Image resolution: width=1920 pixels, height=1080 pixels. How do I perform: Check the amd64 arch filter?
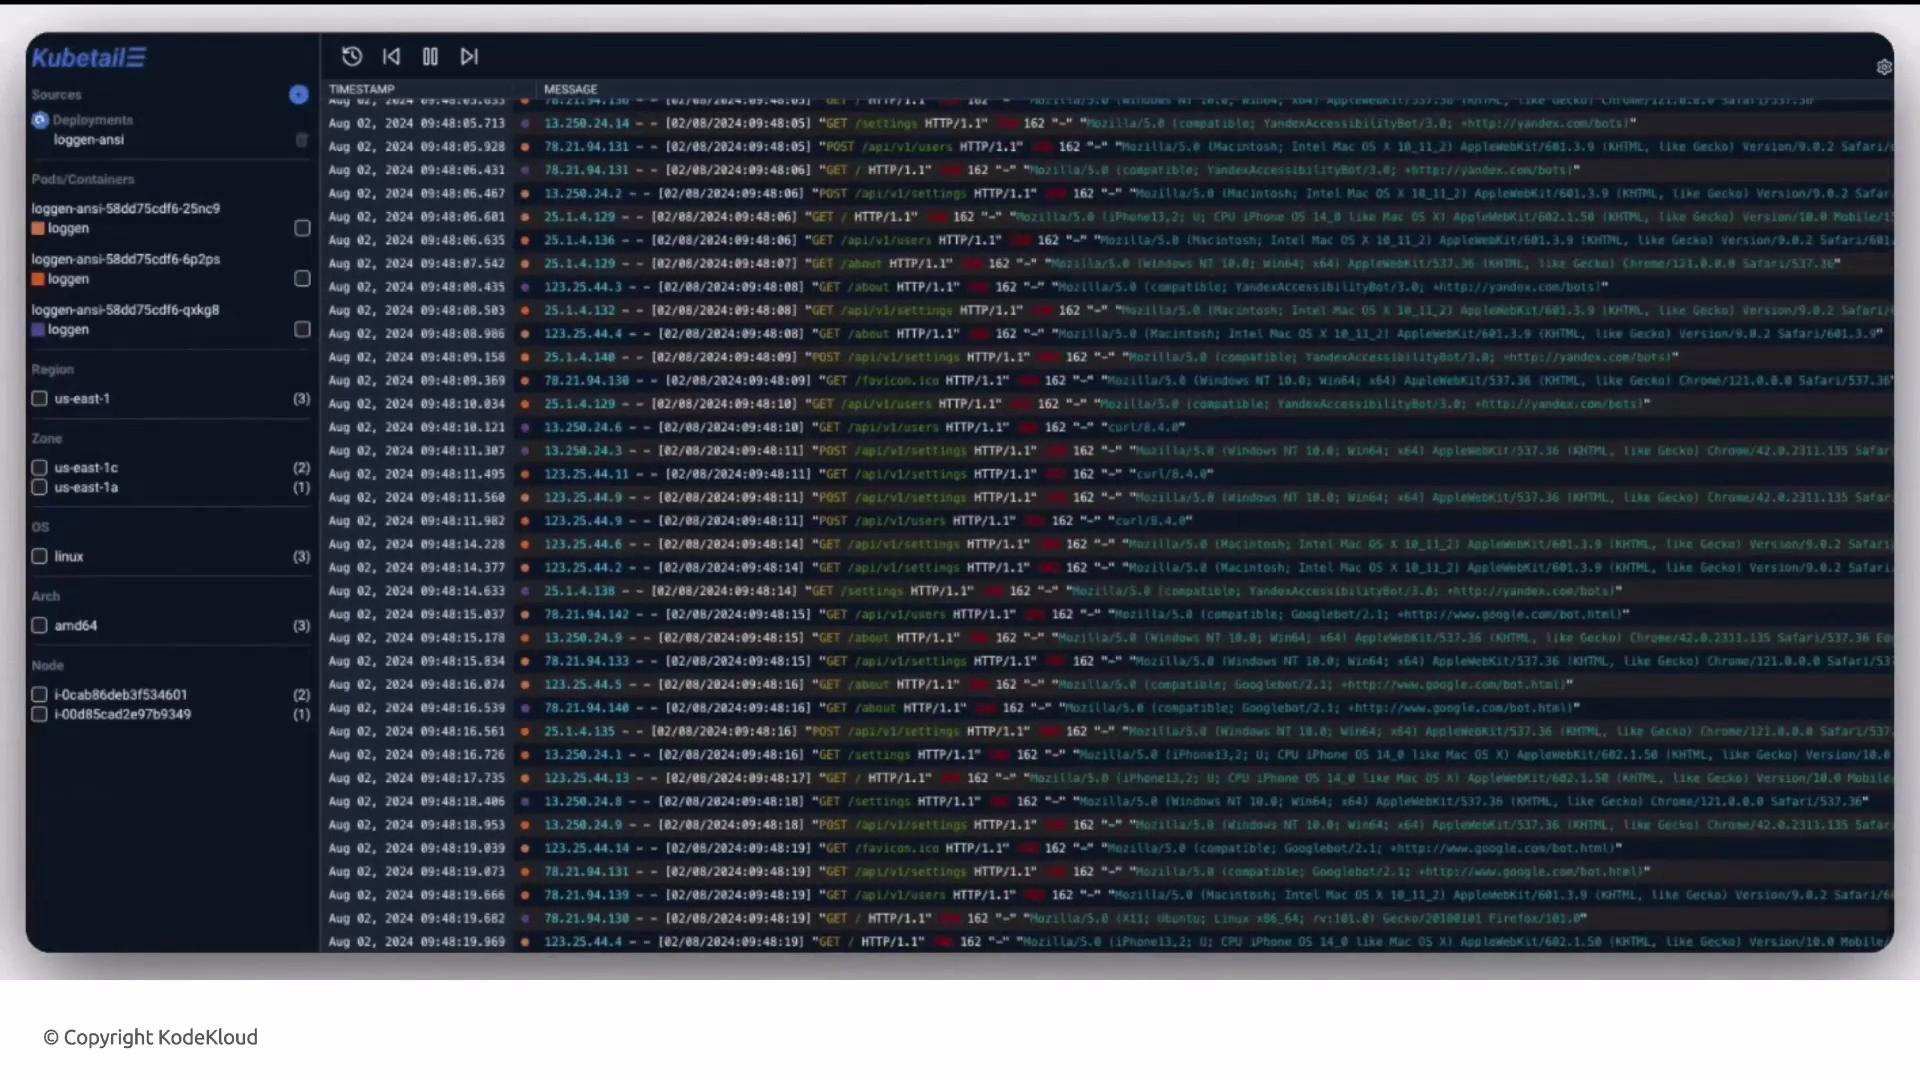[x=40, y=625]
